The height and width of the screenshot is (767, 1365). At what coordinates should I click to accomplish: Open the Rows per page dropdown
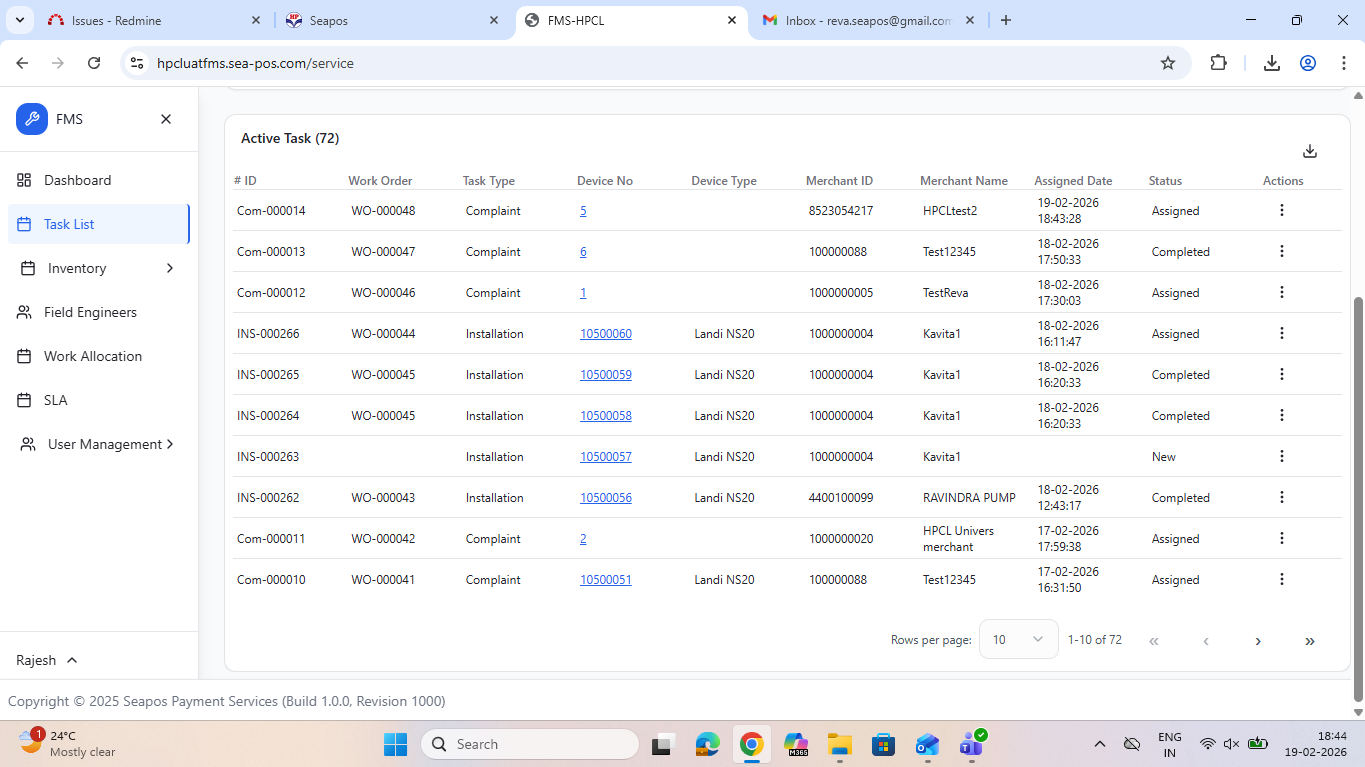(x=1018, y=640)
